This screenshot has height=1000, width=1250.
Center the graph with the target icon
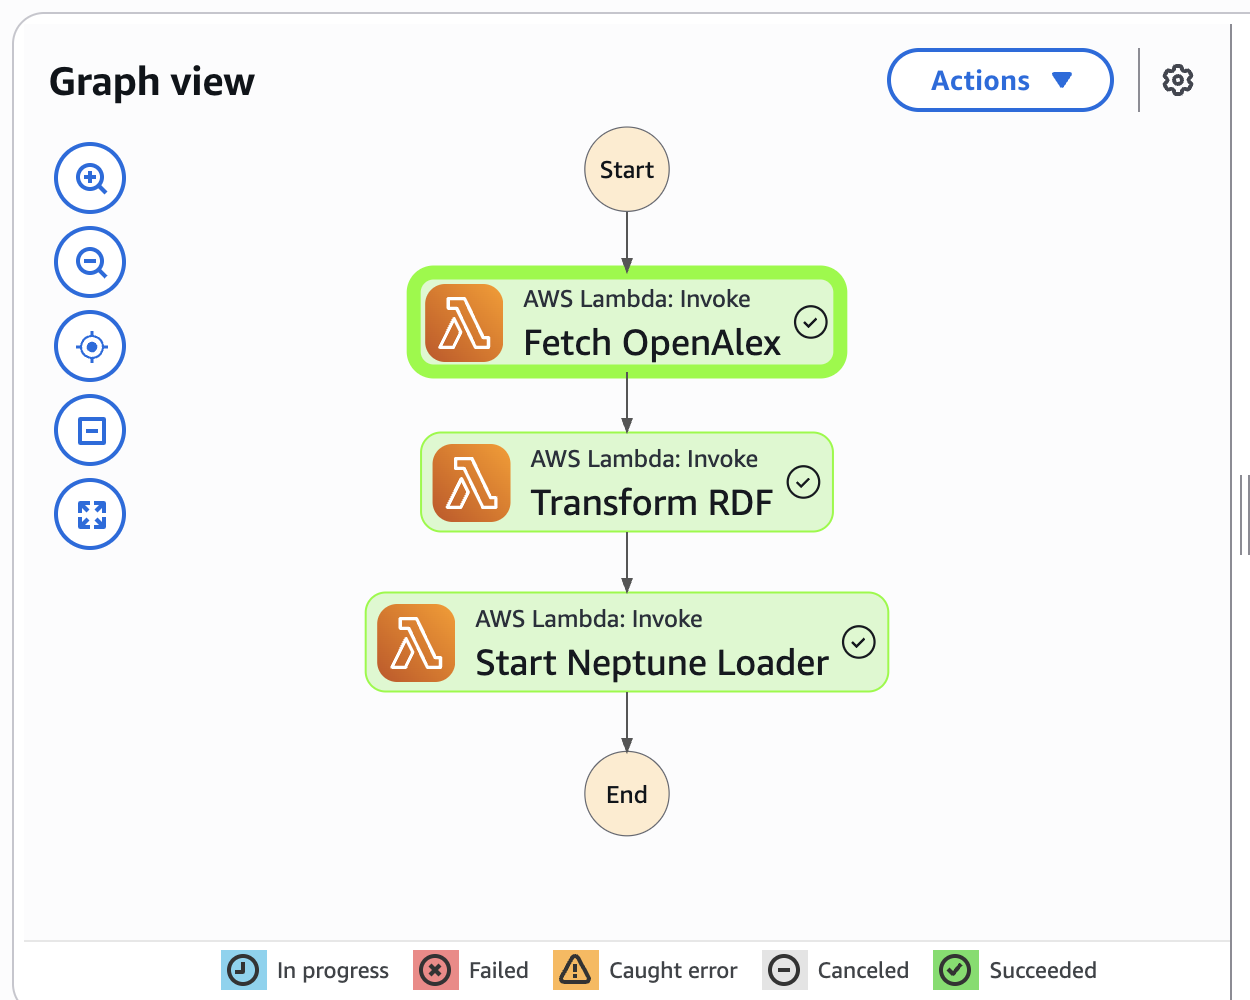click(x=90, y=346)
